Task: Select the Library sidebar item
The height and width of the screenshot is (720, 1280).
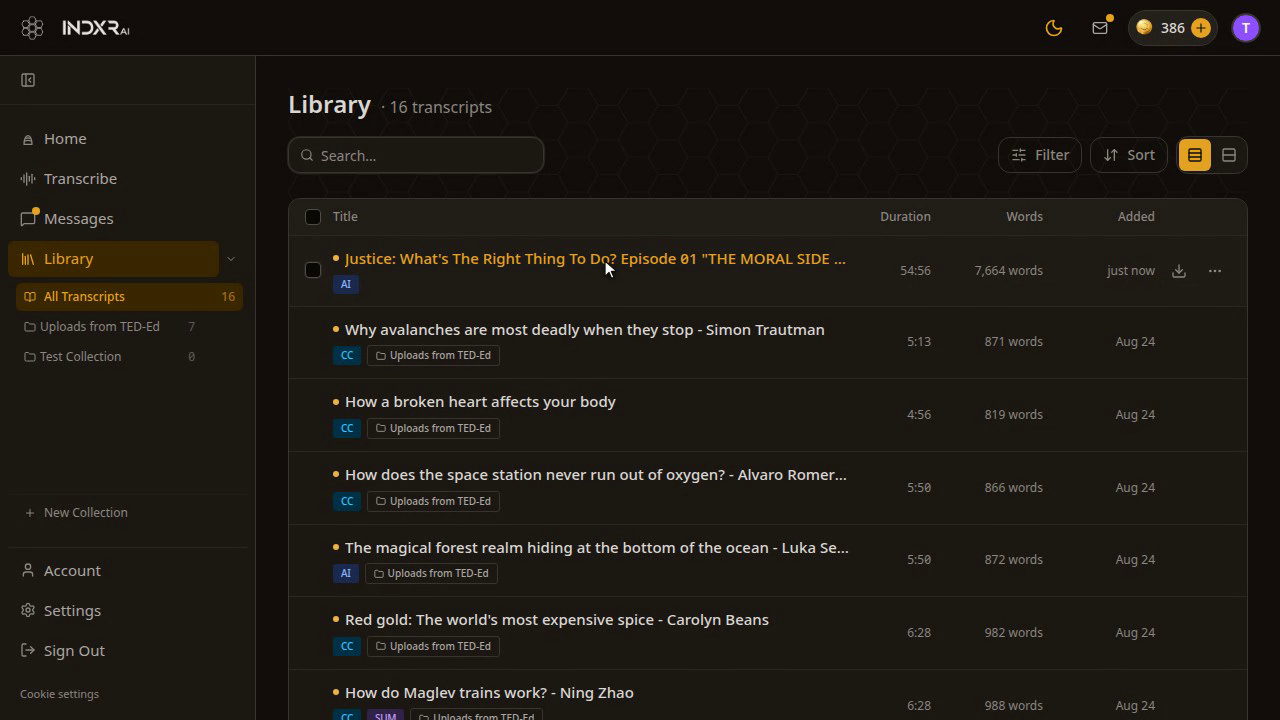Action: pyautogui.click(x=114, y=259)
